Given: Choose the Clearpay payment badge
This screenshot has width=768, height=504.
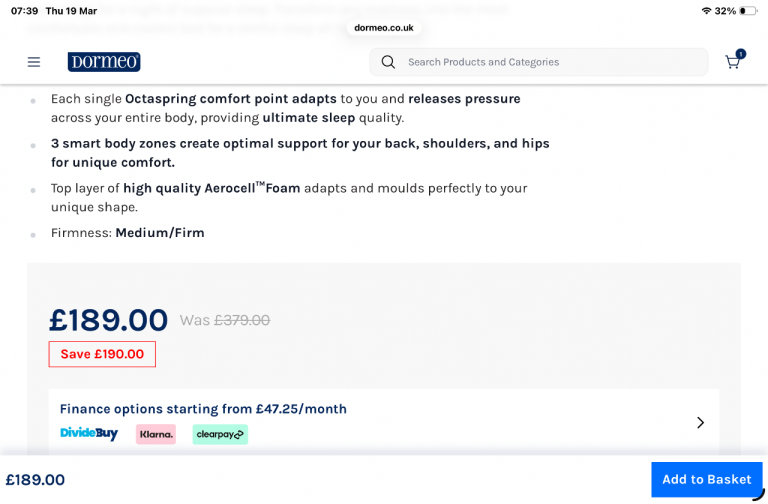Looking at the screenshot, I should pyautogui.click(x=220, y=434).
